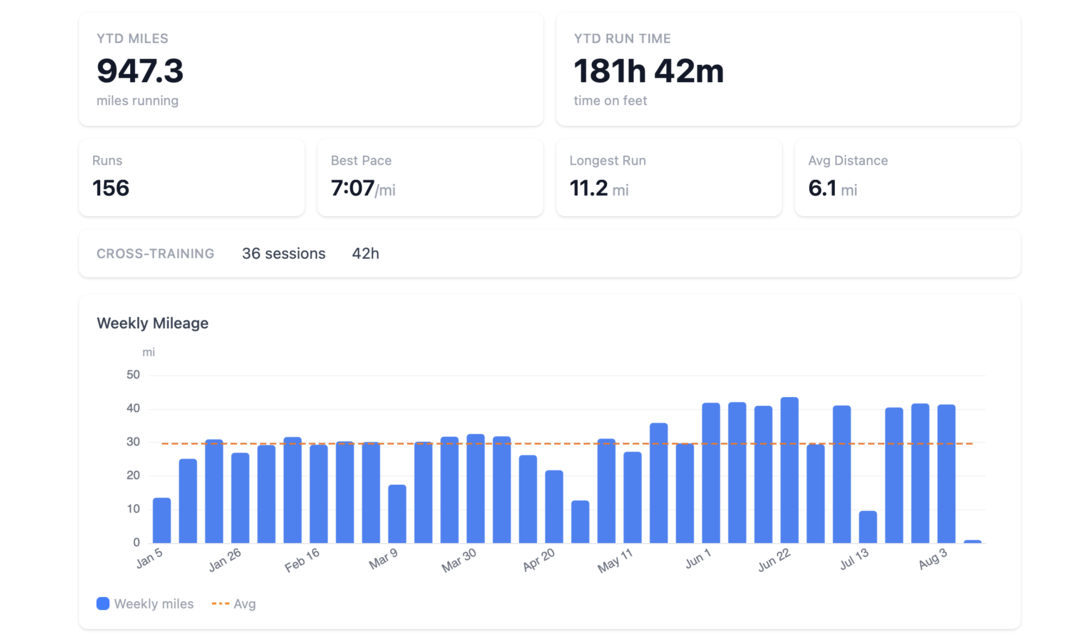Click the 36 sessions text
This screenshot has height=640, width=1080.
coord(283,254)
